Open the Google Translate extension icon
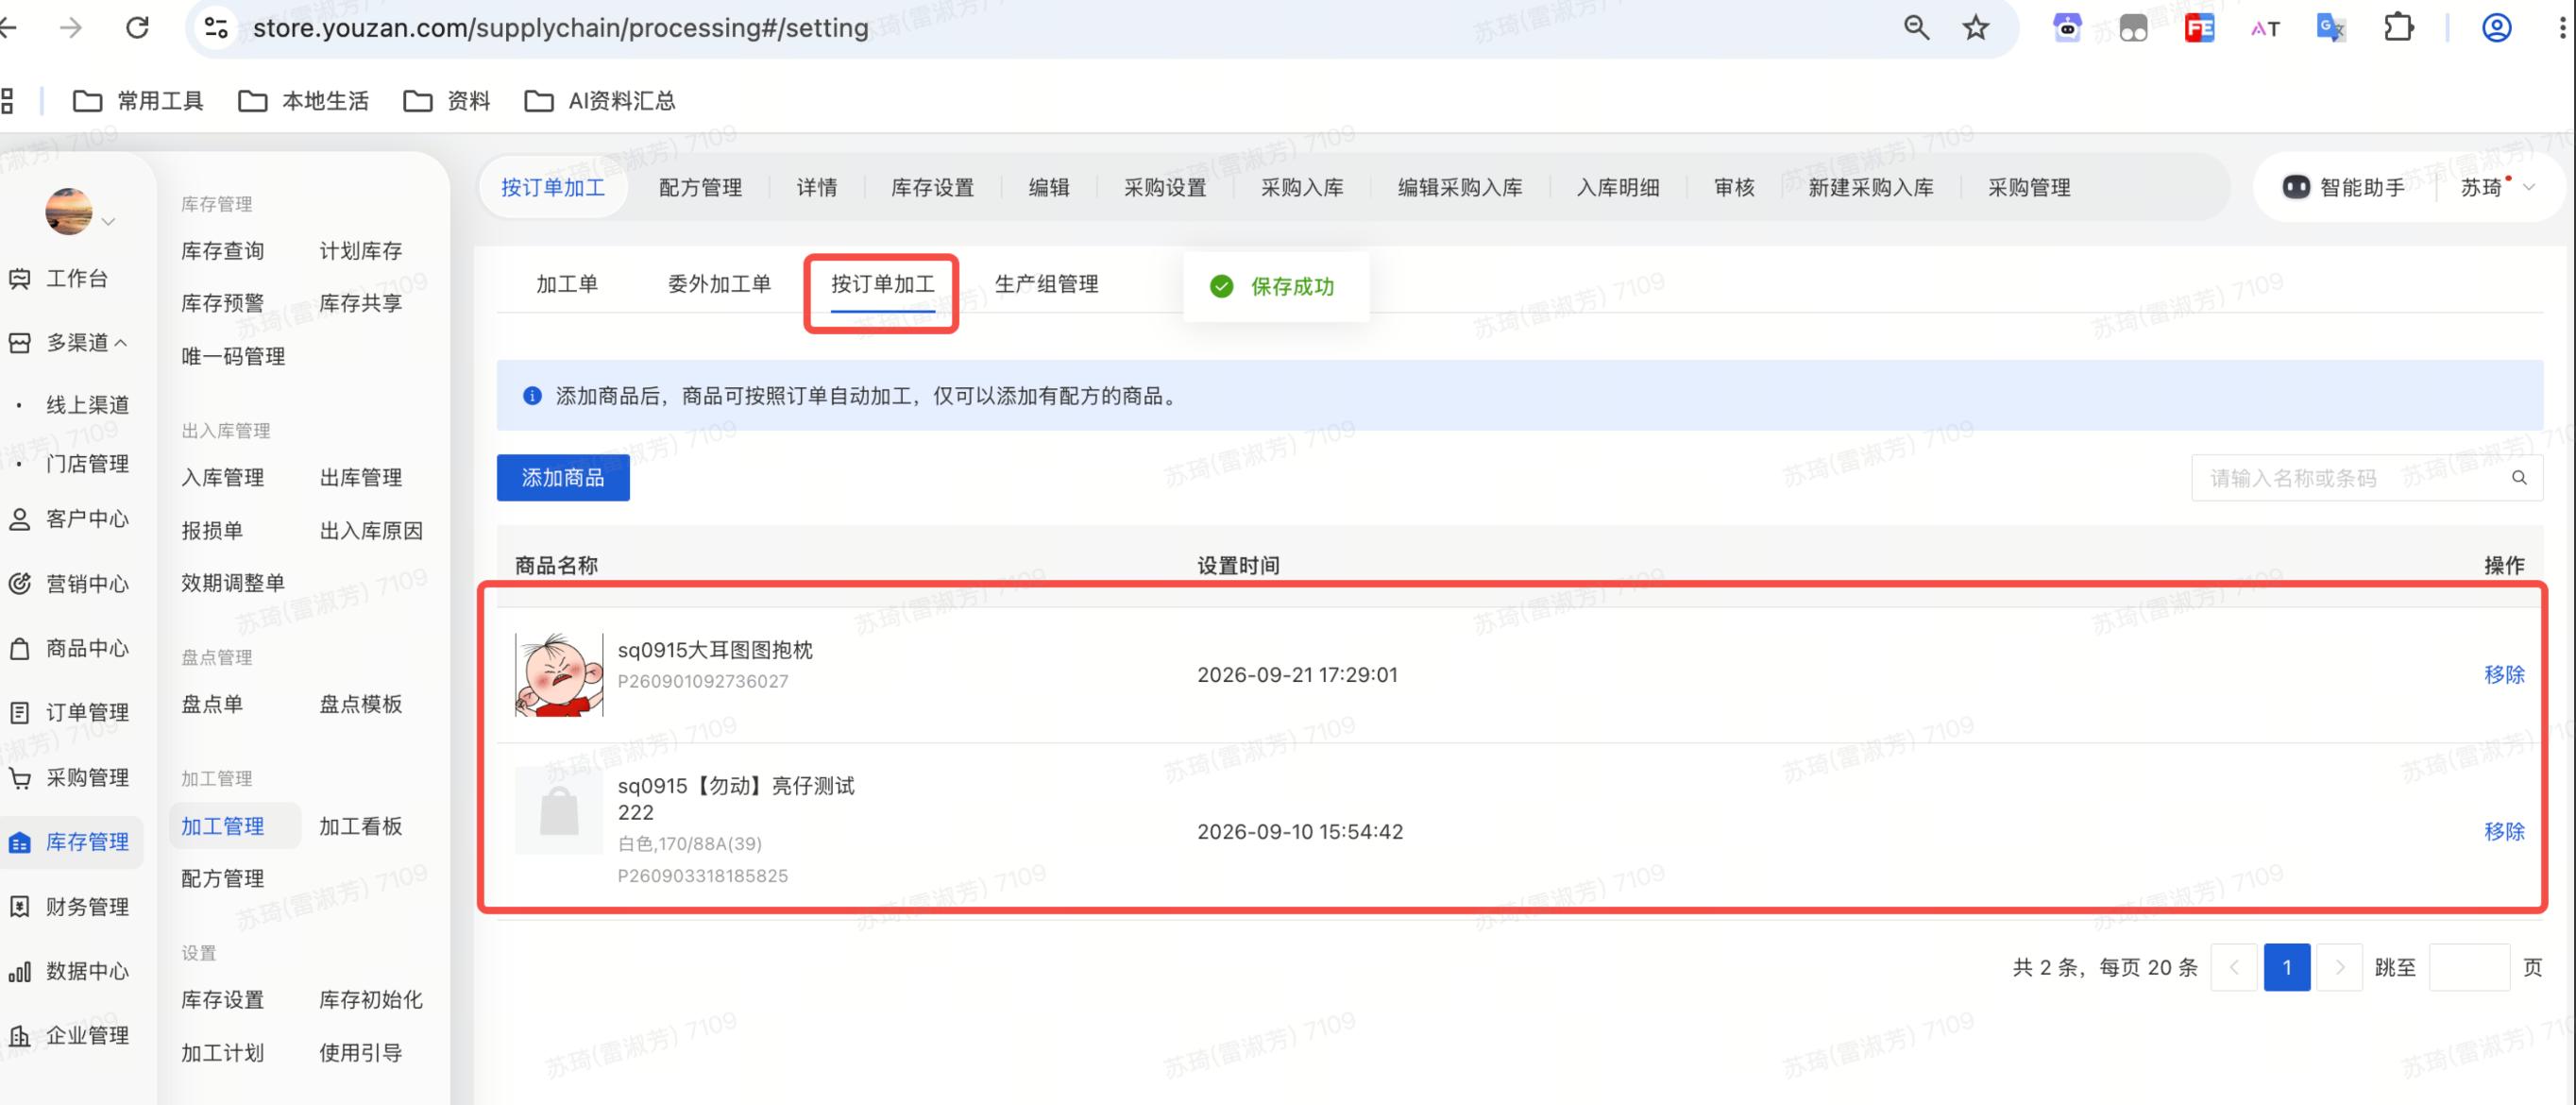Viewport: 2576px width, 1105px height. pos(2331,27)
